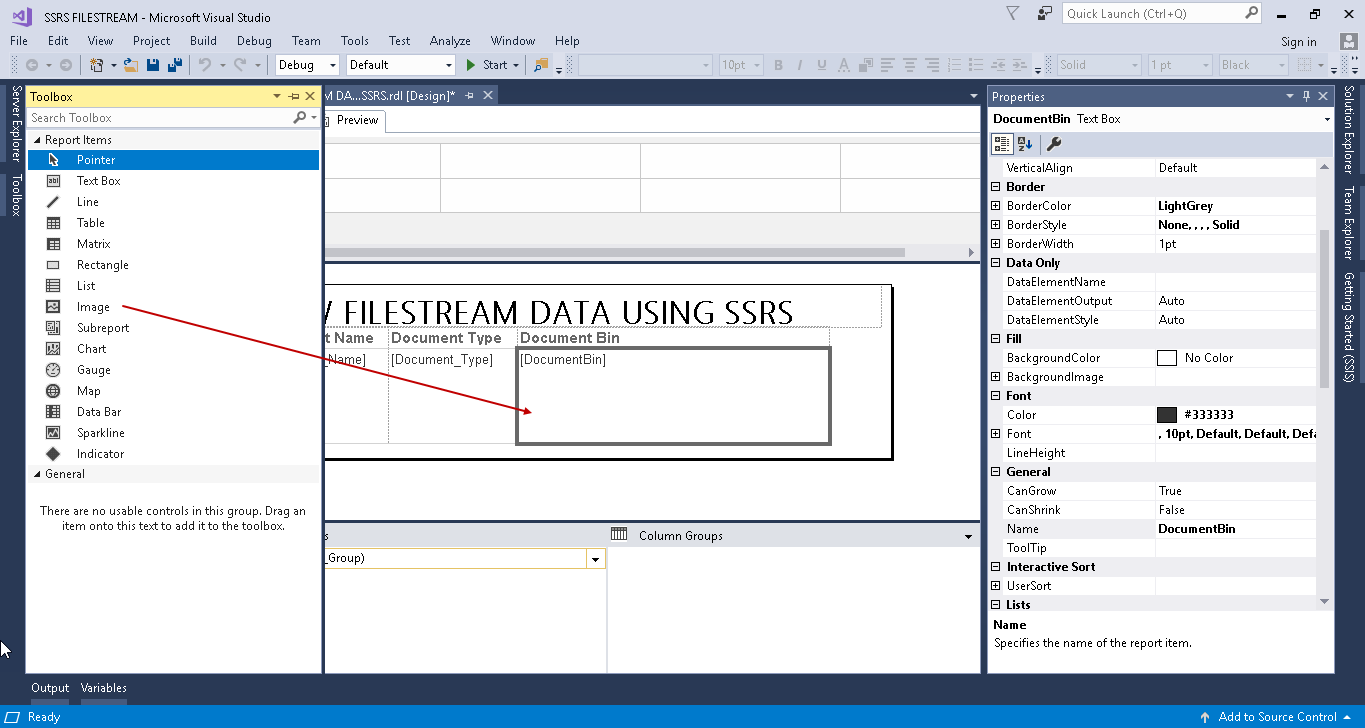The image size is (1365, 728).
Task: Click the feedback icon near Quick Launch
Action: 1045,14
